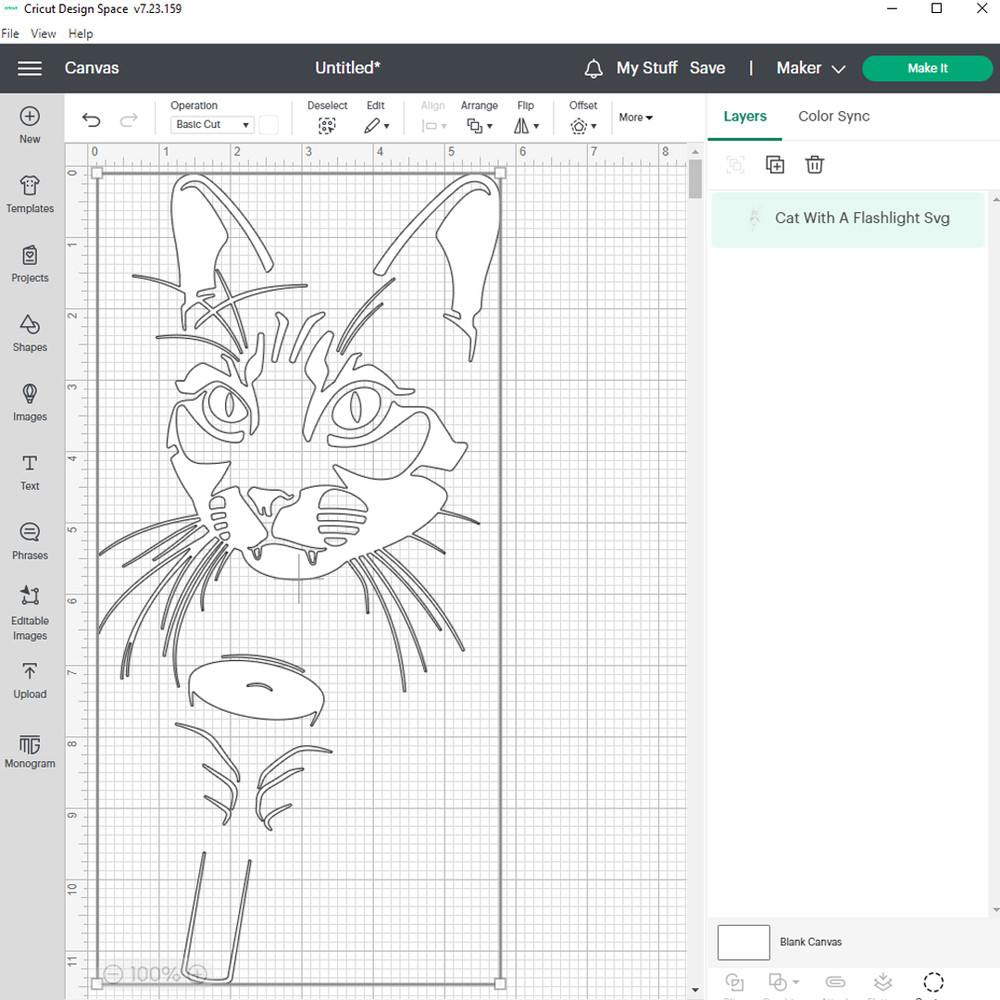Open the Shapes tool
Screen dimensions: 1000x1000
[30, 333]
